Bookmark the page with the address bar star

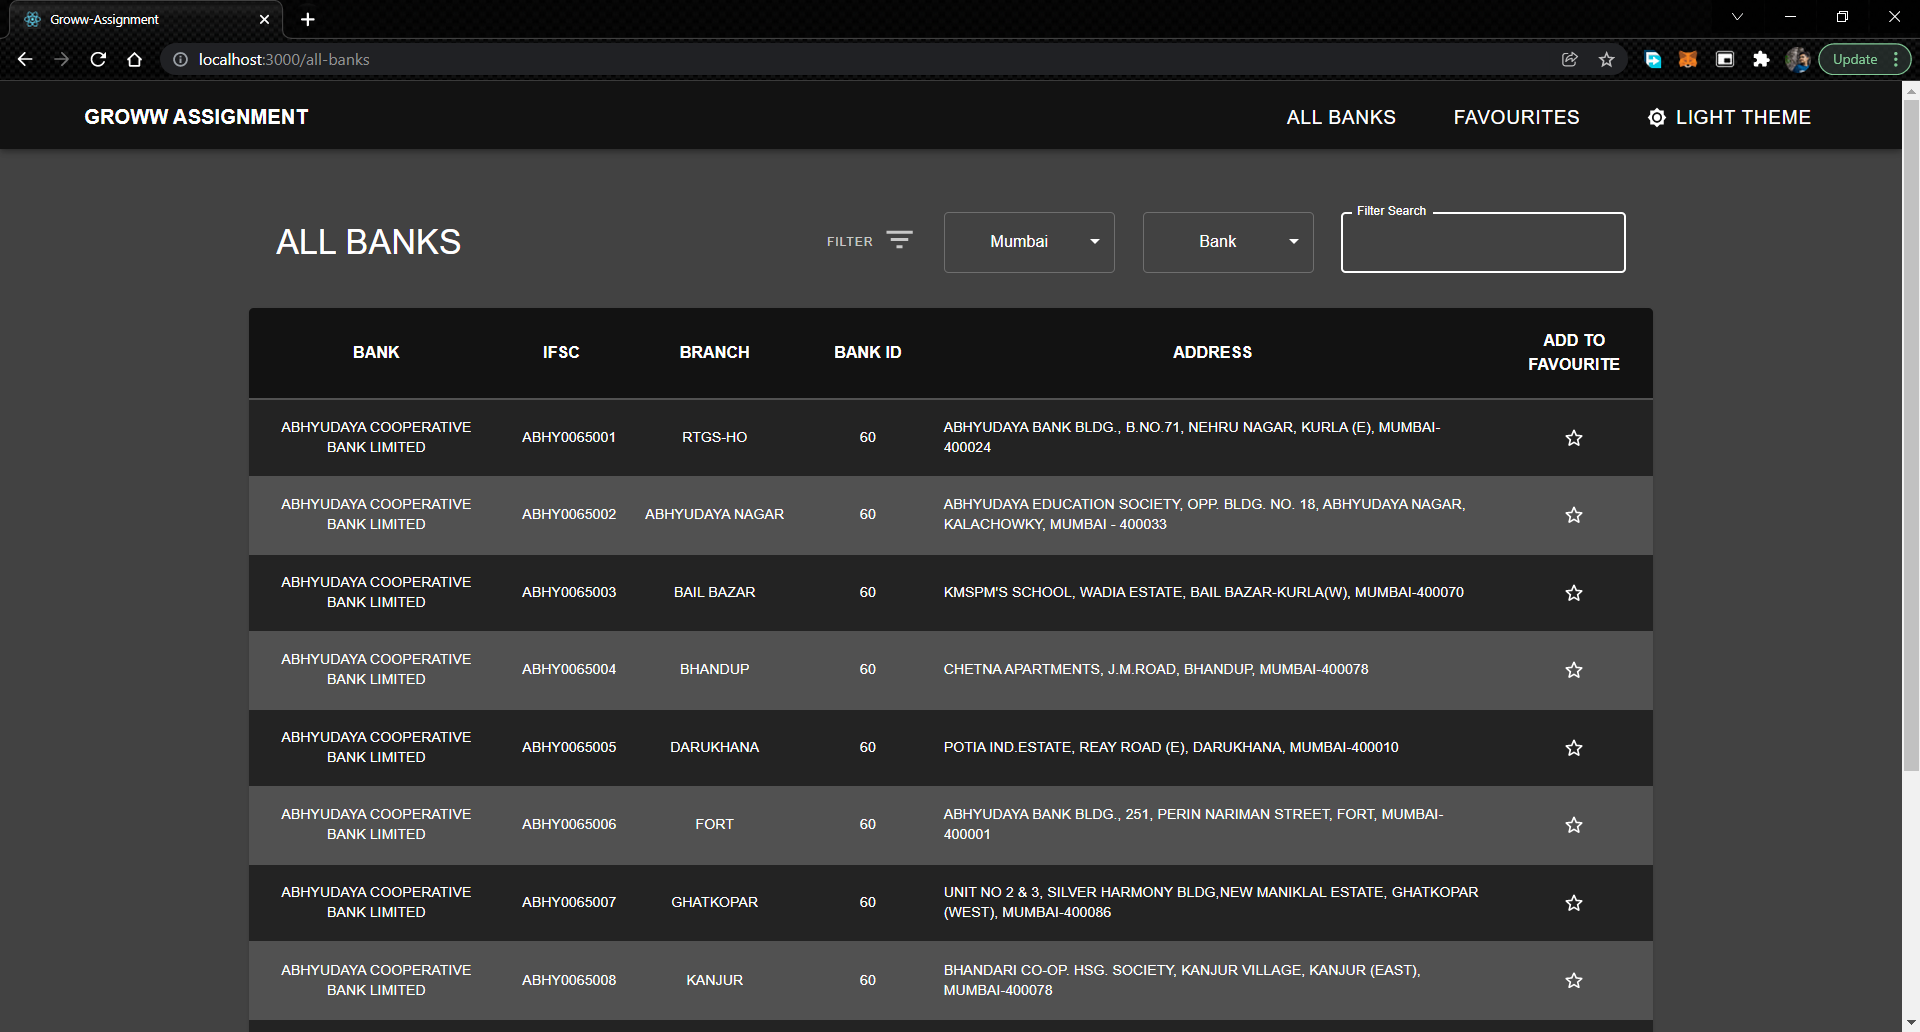[1607, 59]
